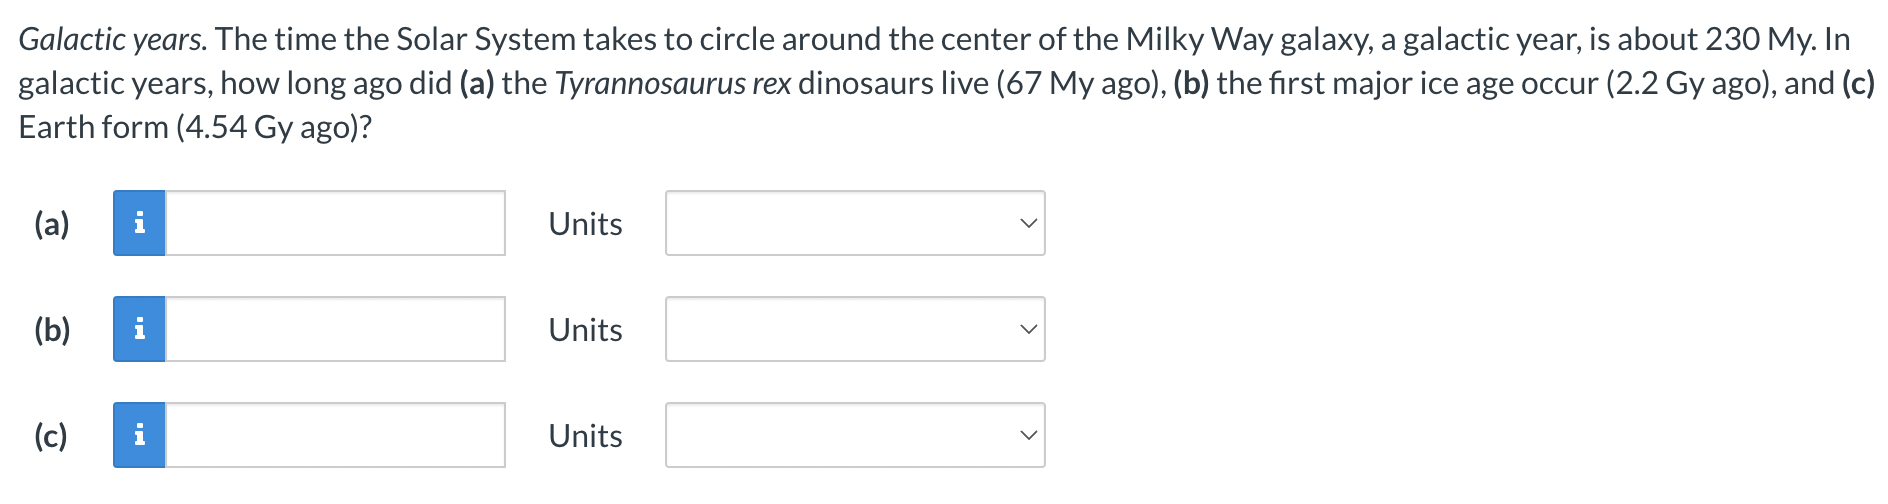Click the Units label in row (a)

[x=585, y=224]
